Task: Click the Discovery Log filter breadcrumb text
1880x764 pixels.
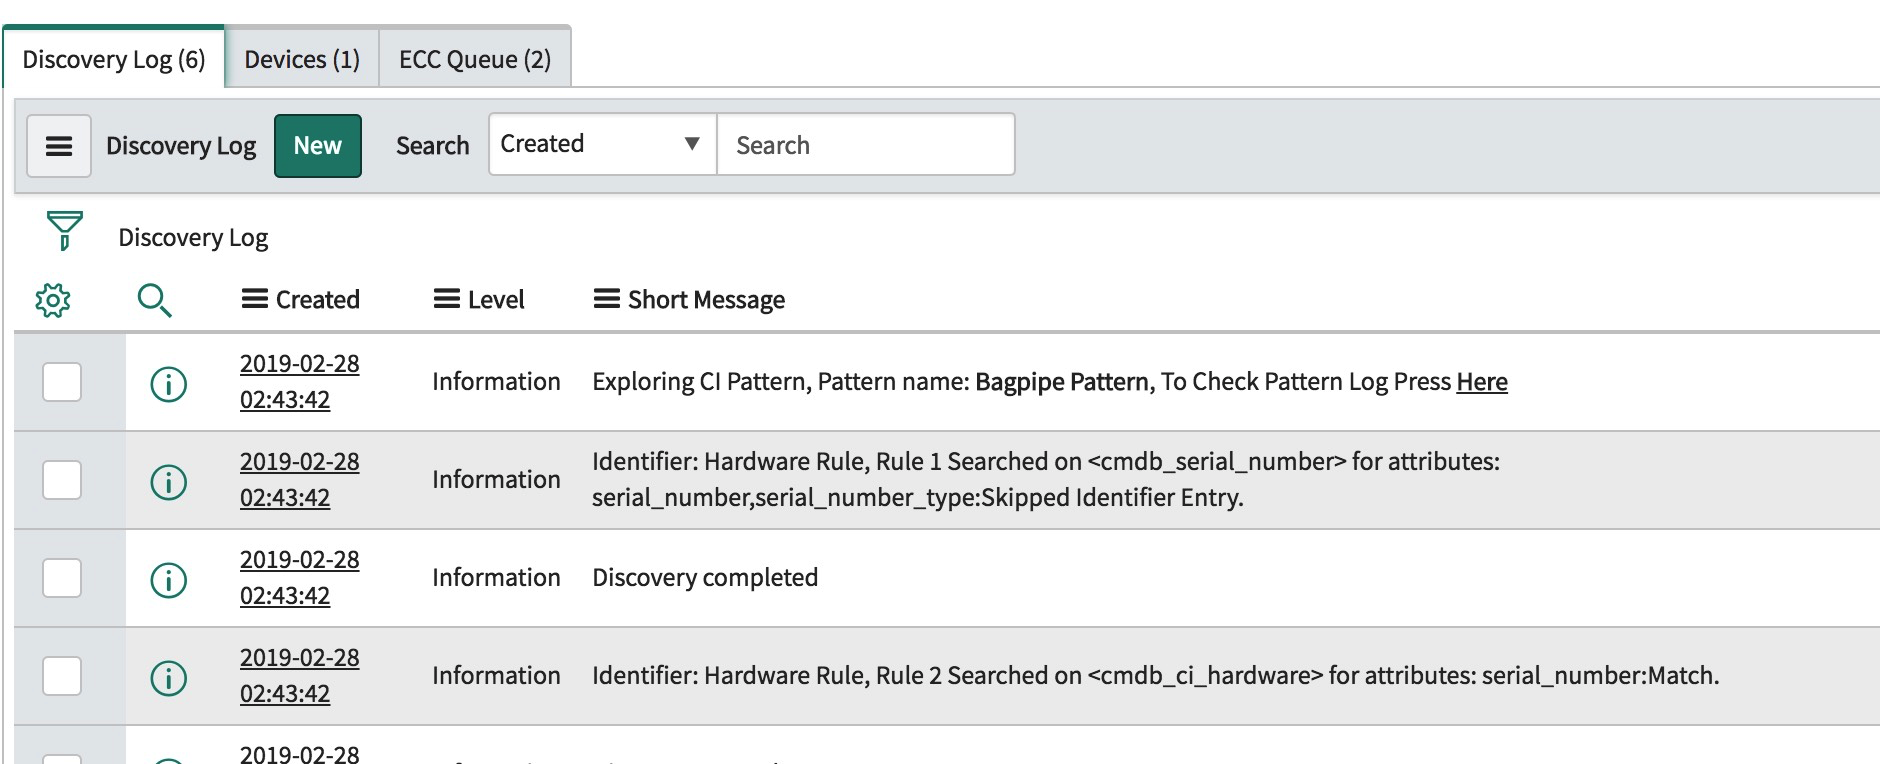Action: (x=193, y=238)
